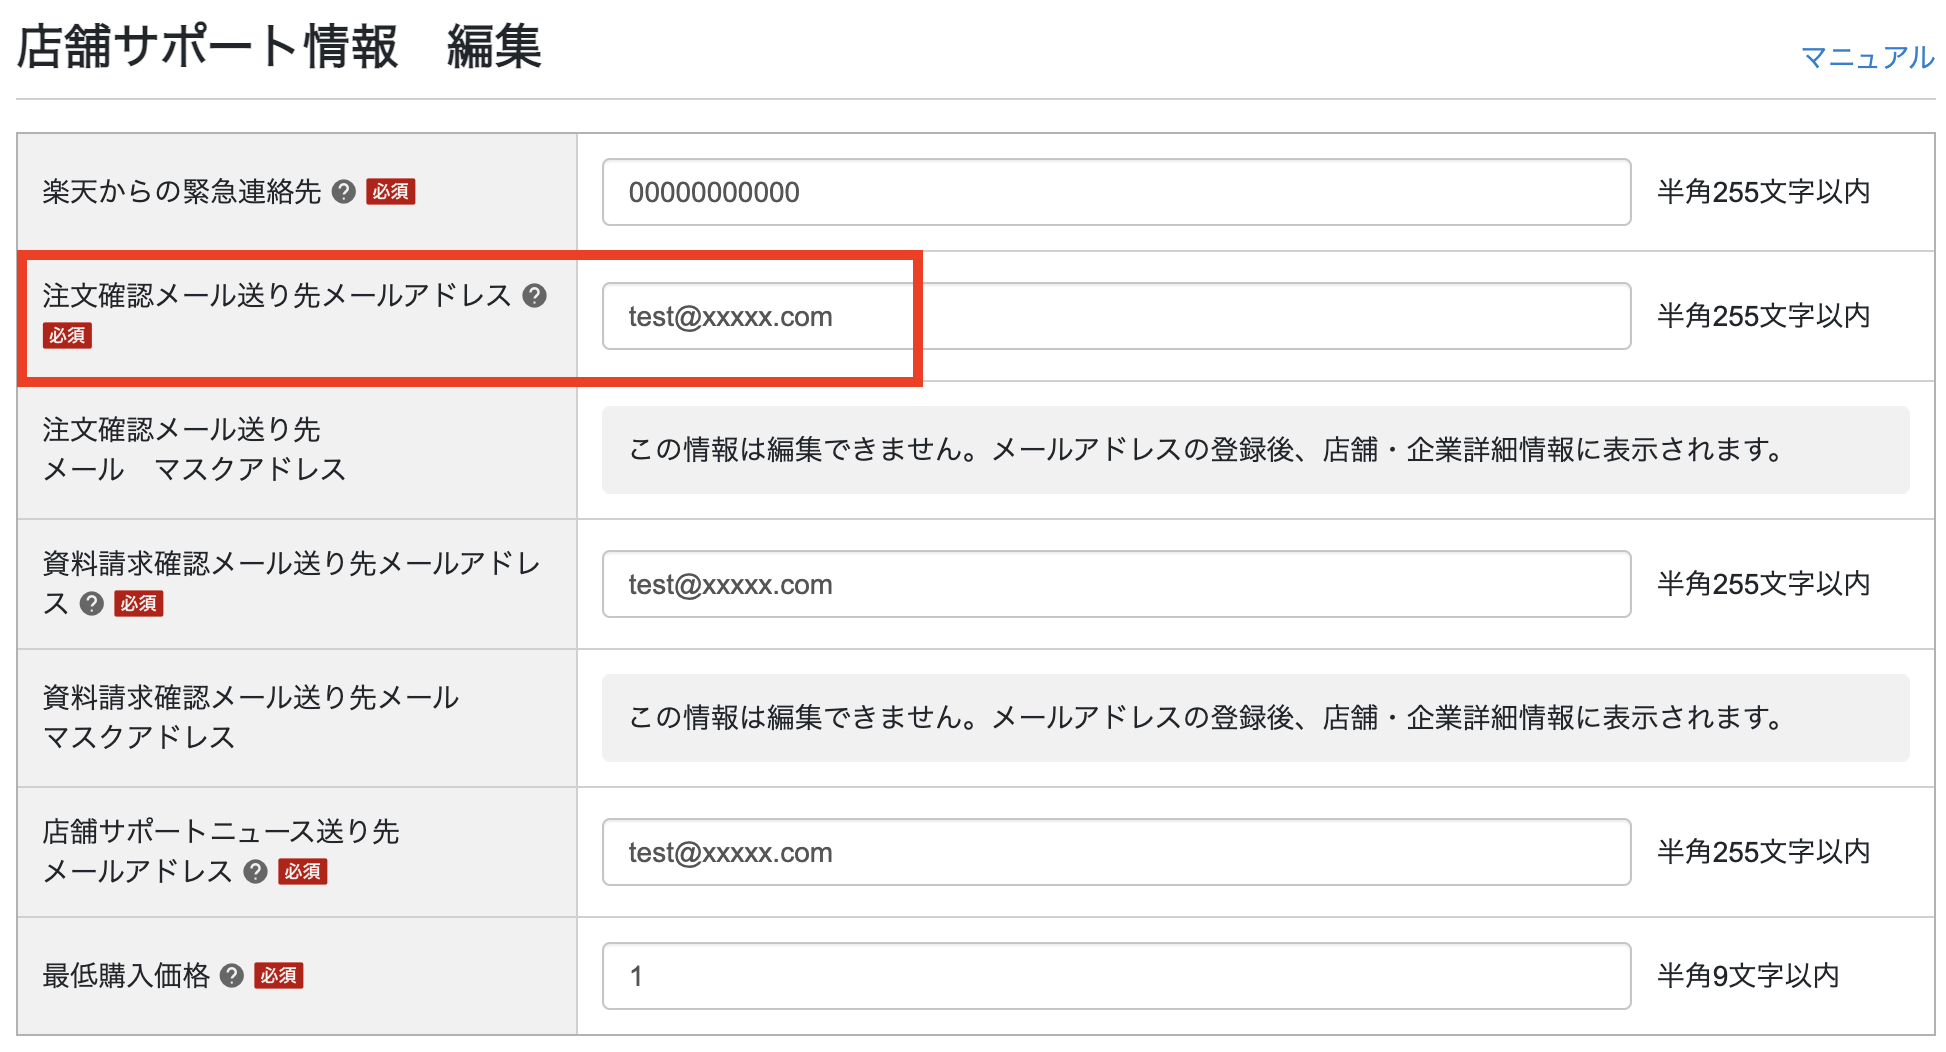This screenshot has height=1052, width=1946.
Task: Open the マニュアル link
Action: click(x=1866, y=57)
